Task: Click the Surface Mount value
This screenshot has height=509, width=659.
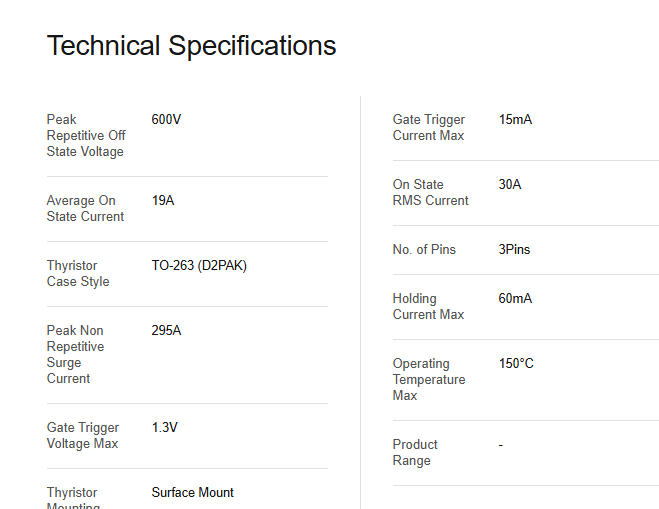Action: coord(193,492)
